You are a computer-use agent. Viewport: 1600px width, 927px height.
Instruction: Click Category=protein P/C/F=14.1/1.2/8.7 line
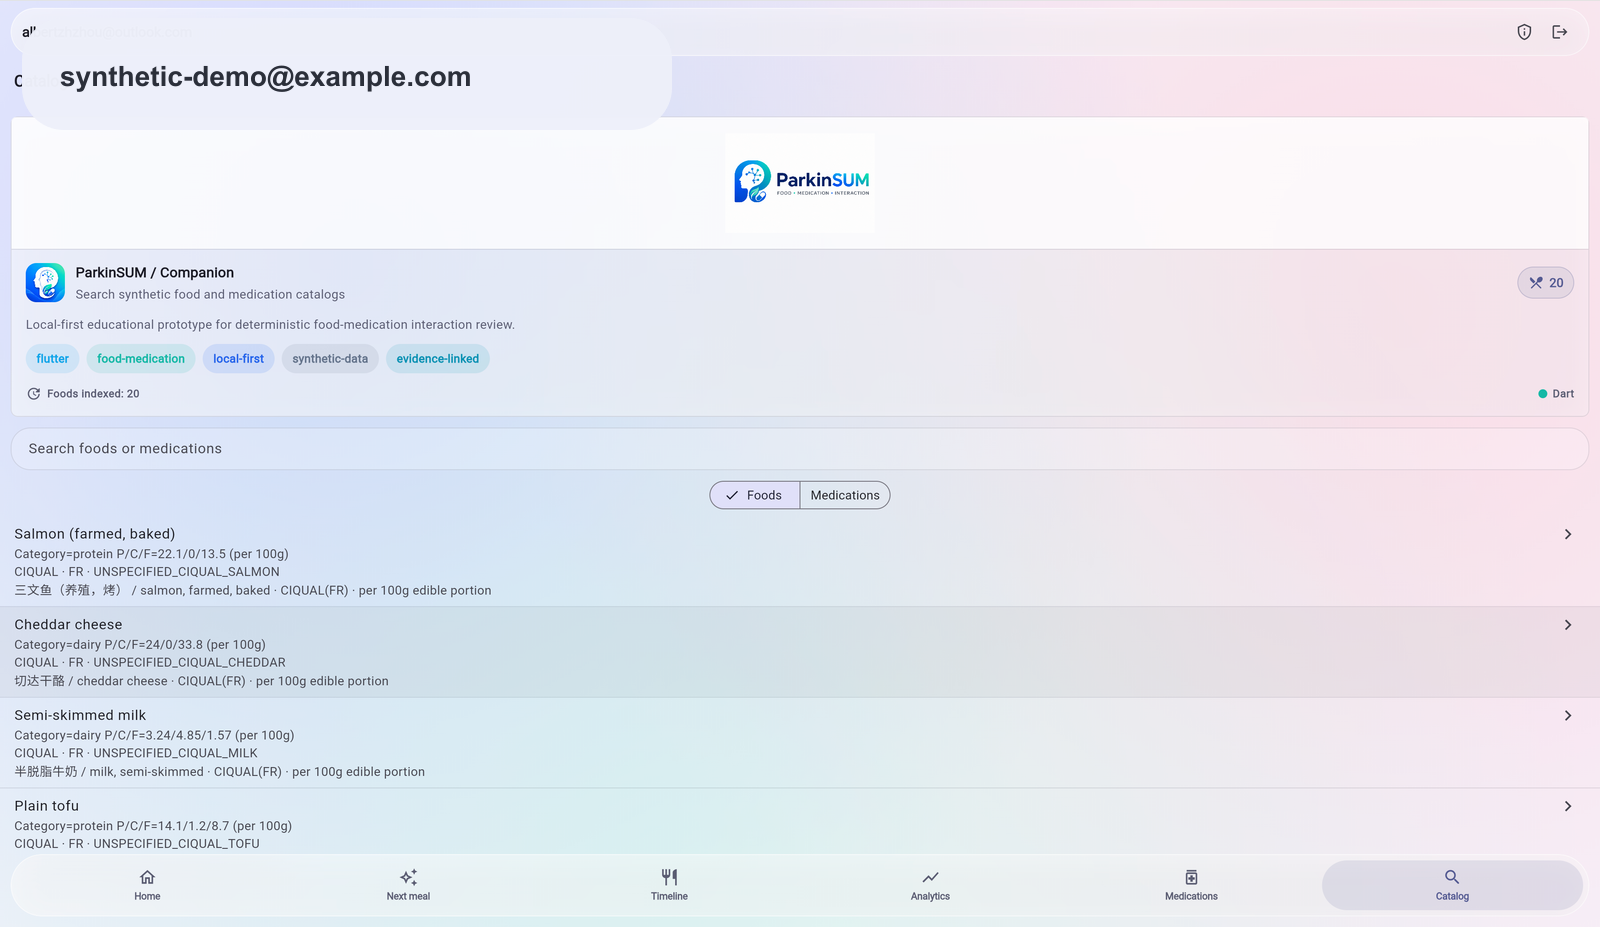(x=153, y=826)
